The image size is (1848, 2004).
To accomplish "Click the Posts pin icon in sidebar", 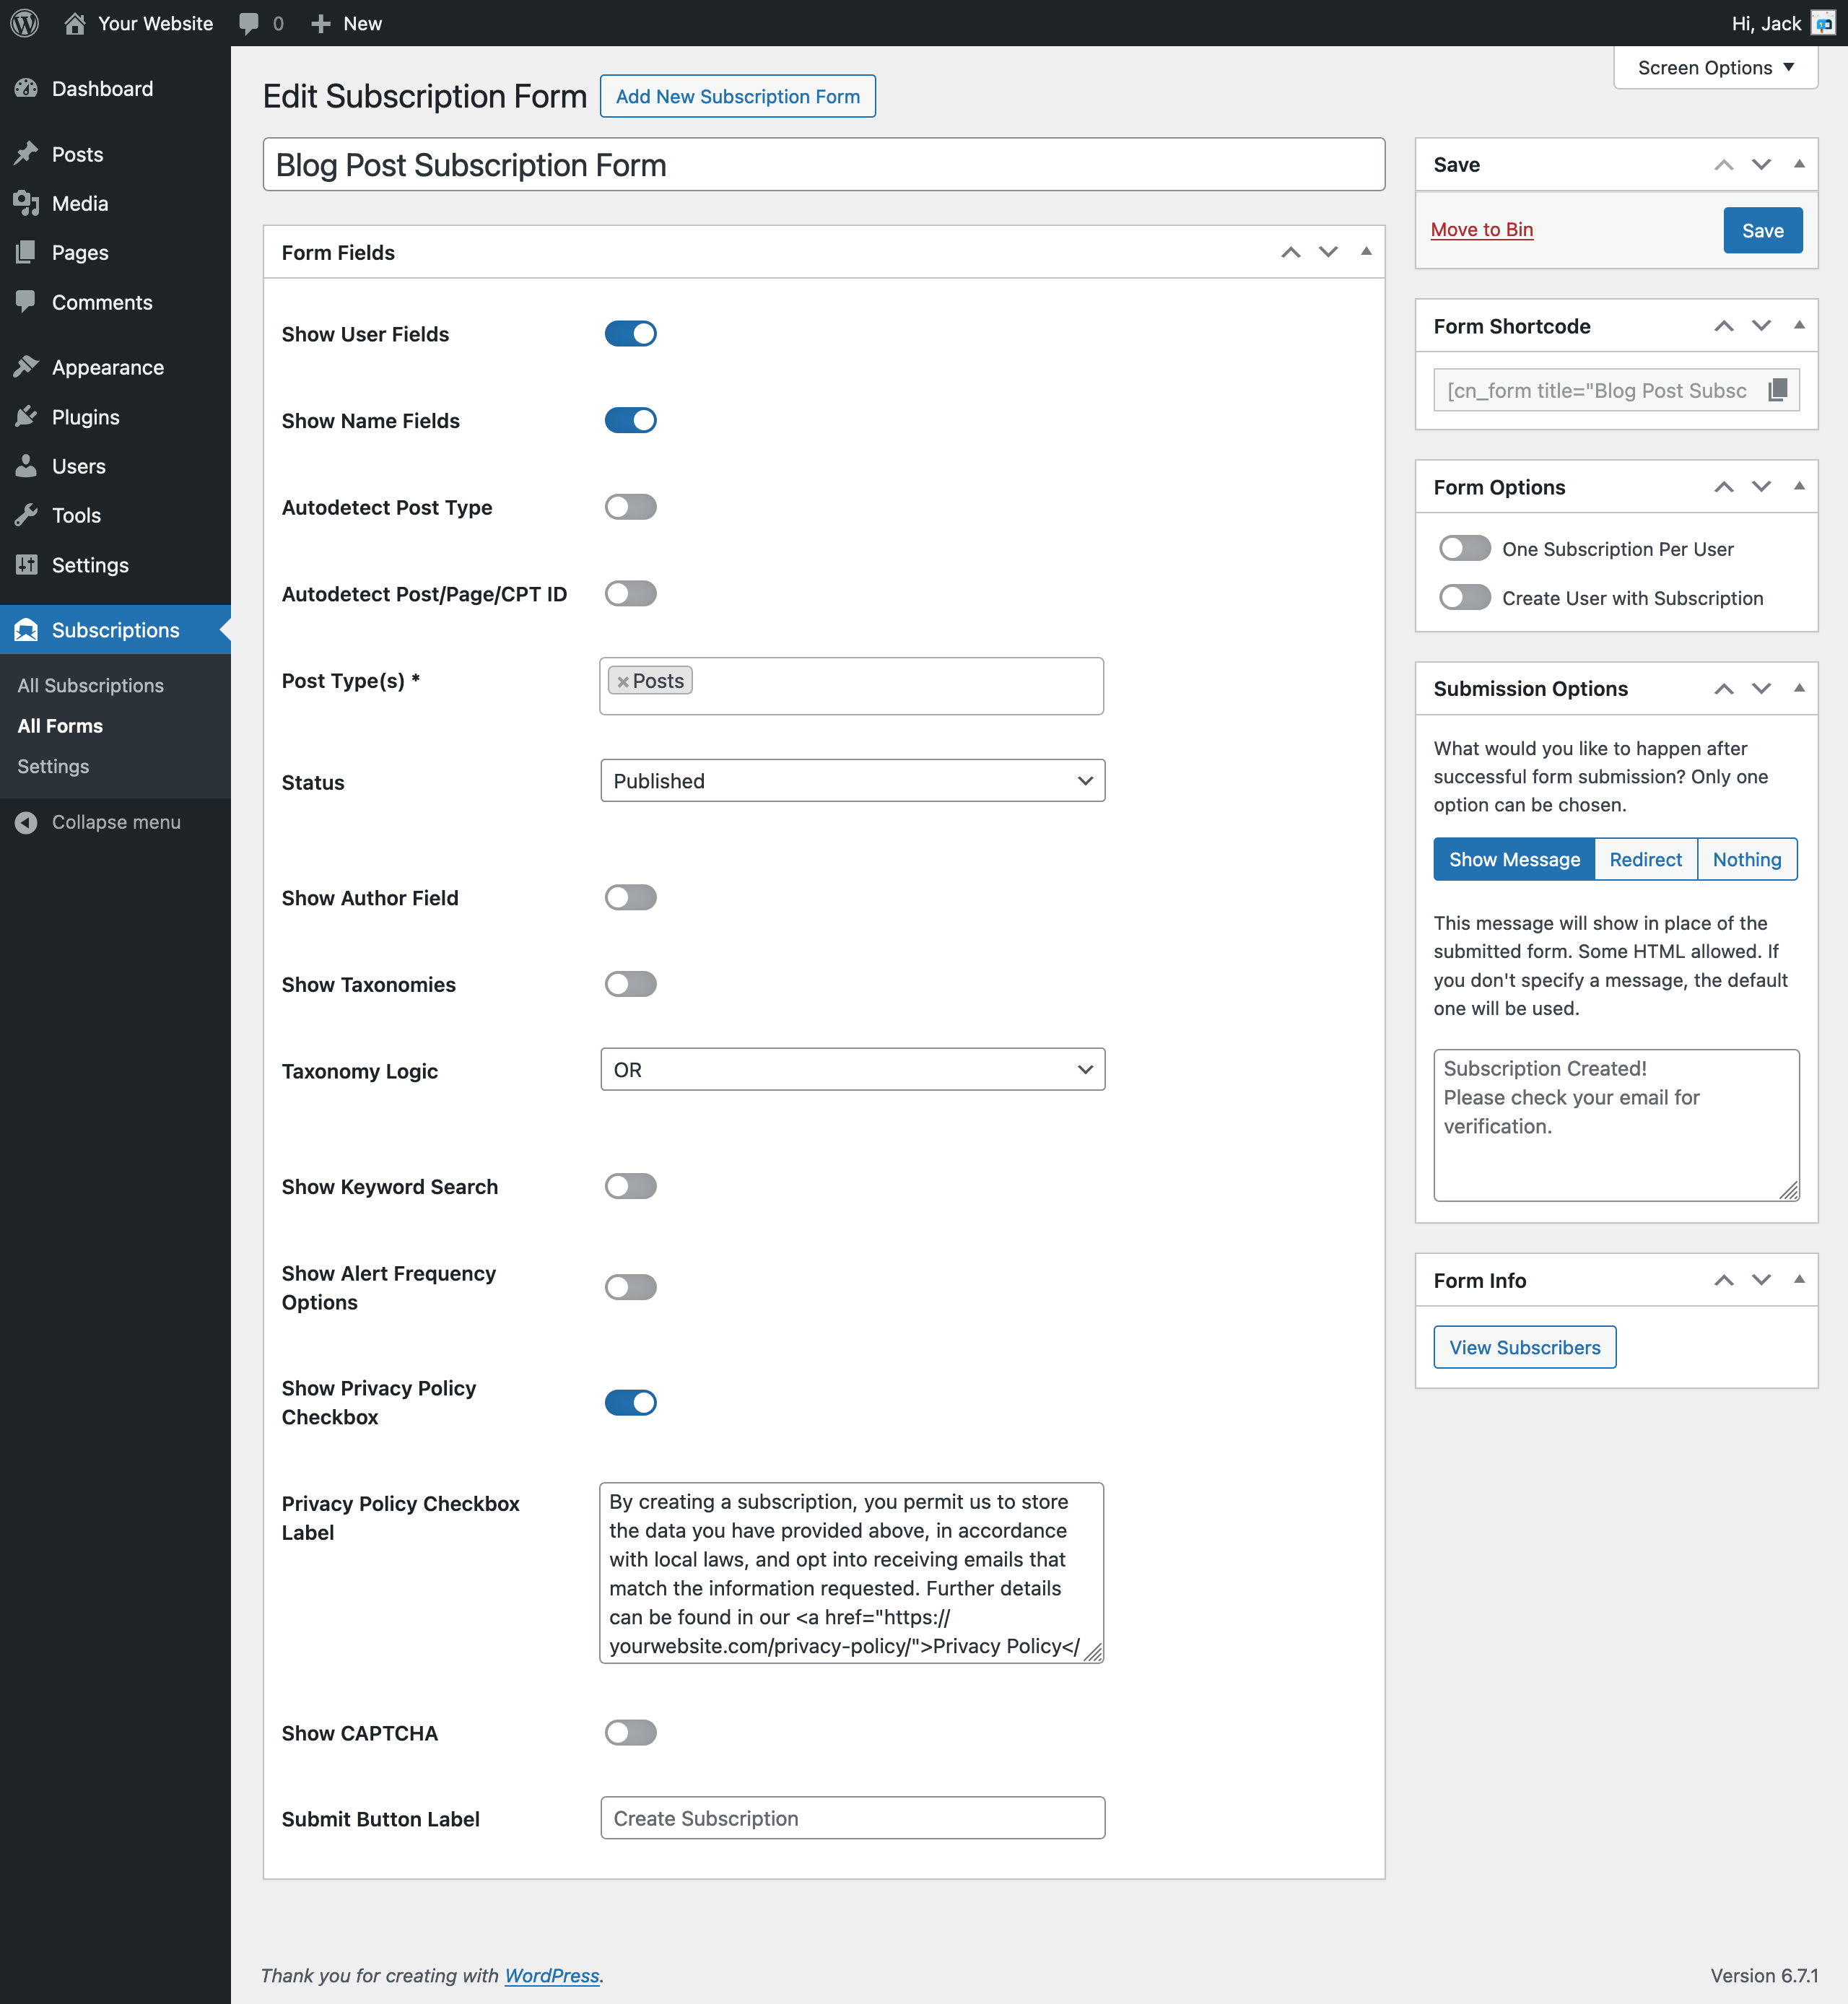I will pos(26,153).
